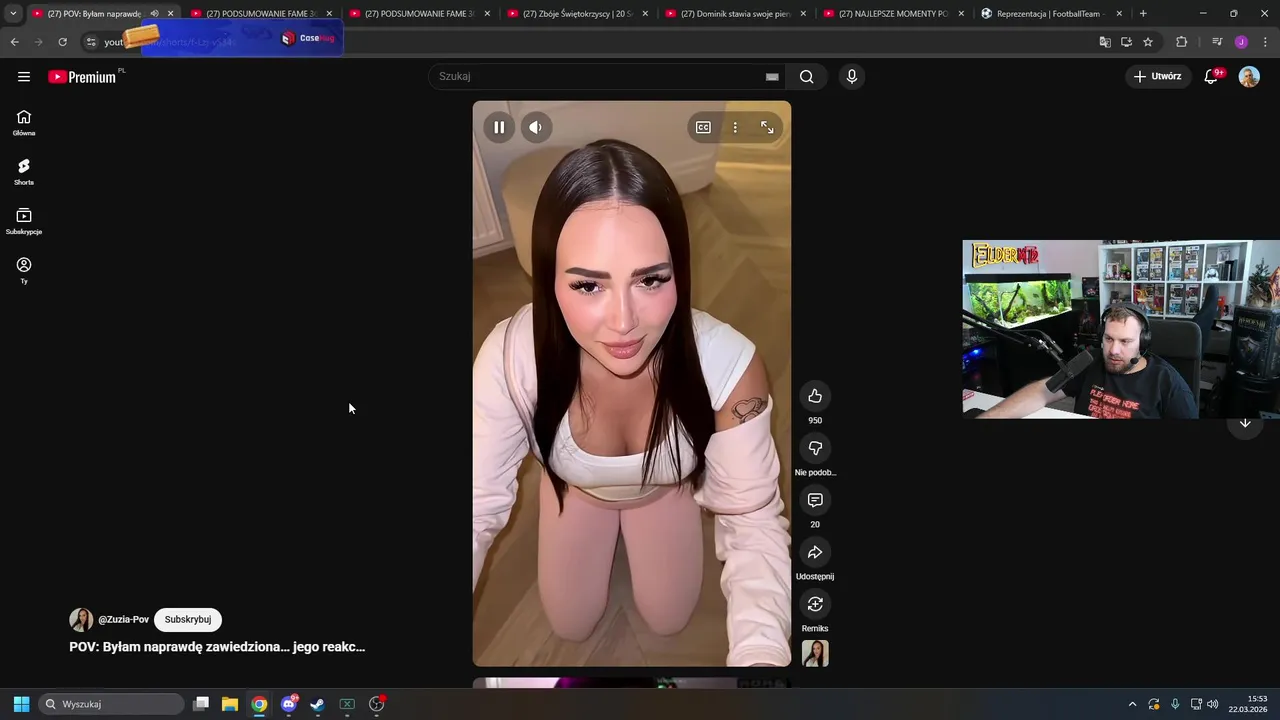Mute the Short's volume

(536, 127)
